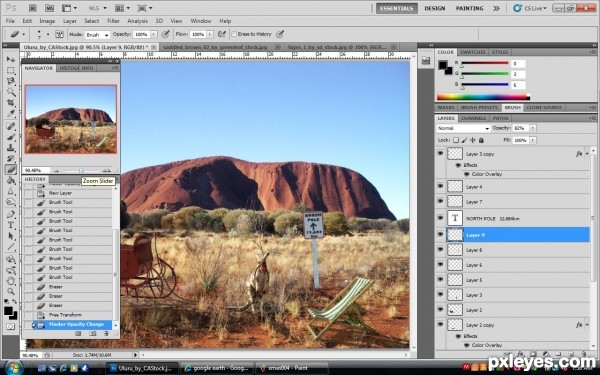
Task: Select the Brush tool in toolbox
Action: click(10, 137)
